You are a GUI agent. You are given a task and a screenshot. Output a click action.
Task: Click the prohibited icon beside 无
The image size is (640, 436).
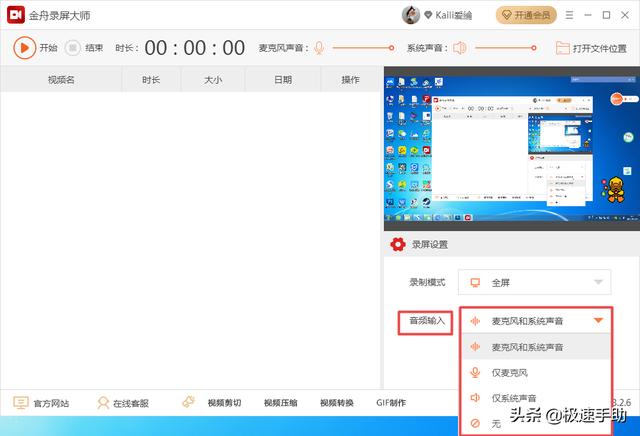click(x=475, y=423)
